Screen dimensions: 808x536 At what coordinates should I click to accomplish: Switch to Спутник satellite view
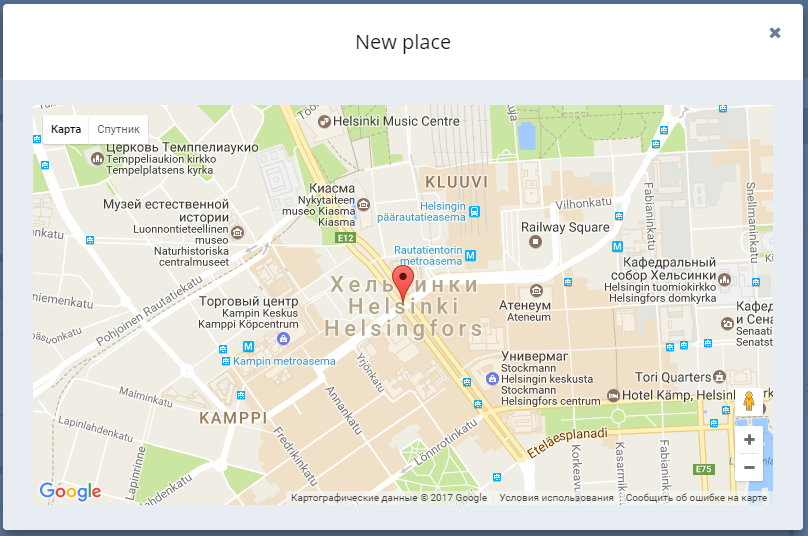[x=119, y=129]
